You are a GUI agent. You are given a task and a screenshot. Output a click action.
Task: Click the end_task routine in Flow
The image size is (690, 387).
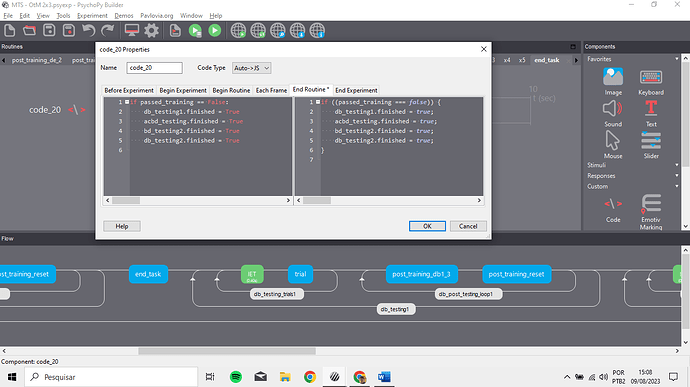pos(148,274)
